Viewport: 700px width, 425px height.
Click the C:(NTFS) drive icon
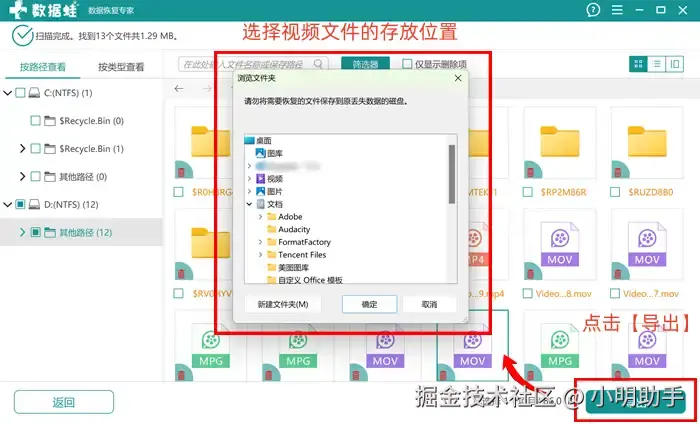coord(34,93)
